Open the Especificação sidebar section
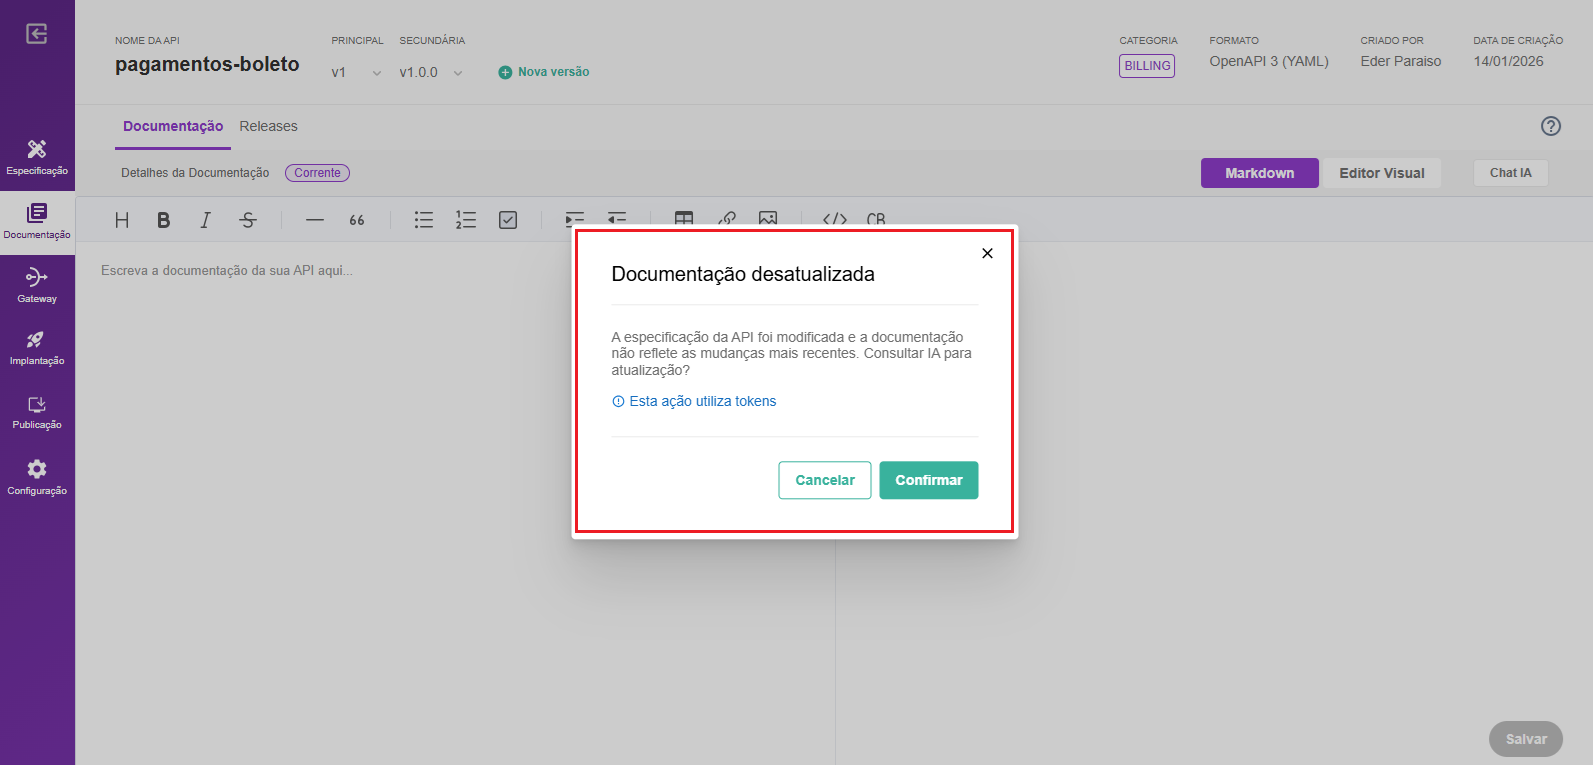Image resolution: width=1593 pixels, height=765 pixels. point(37,157)
